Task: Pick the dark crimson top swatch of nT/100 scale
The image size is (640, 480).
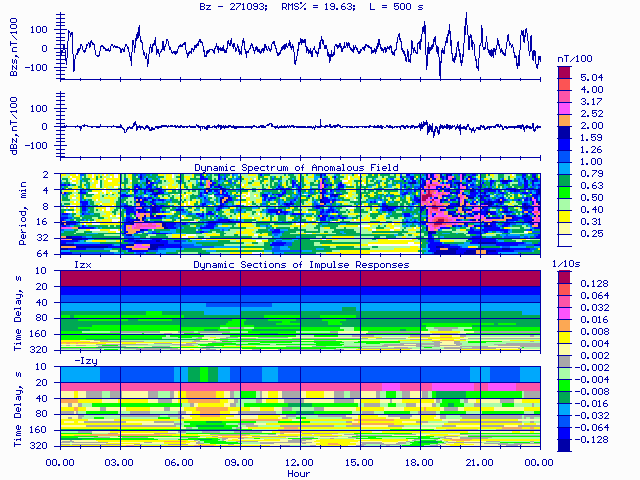Action: coord(564,73)
